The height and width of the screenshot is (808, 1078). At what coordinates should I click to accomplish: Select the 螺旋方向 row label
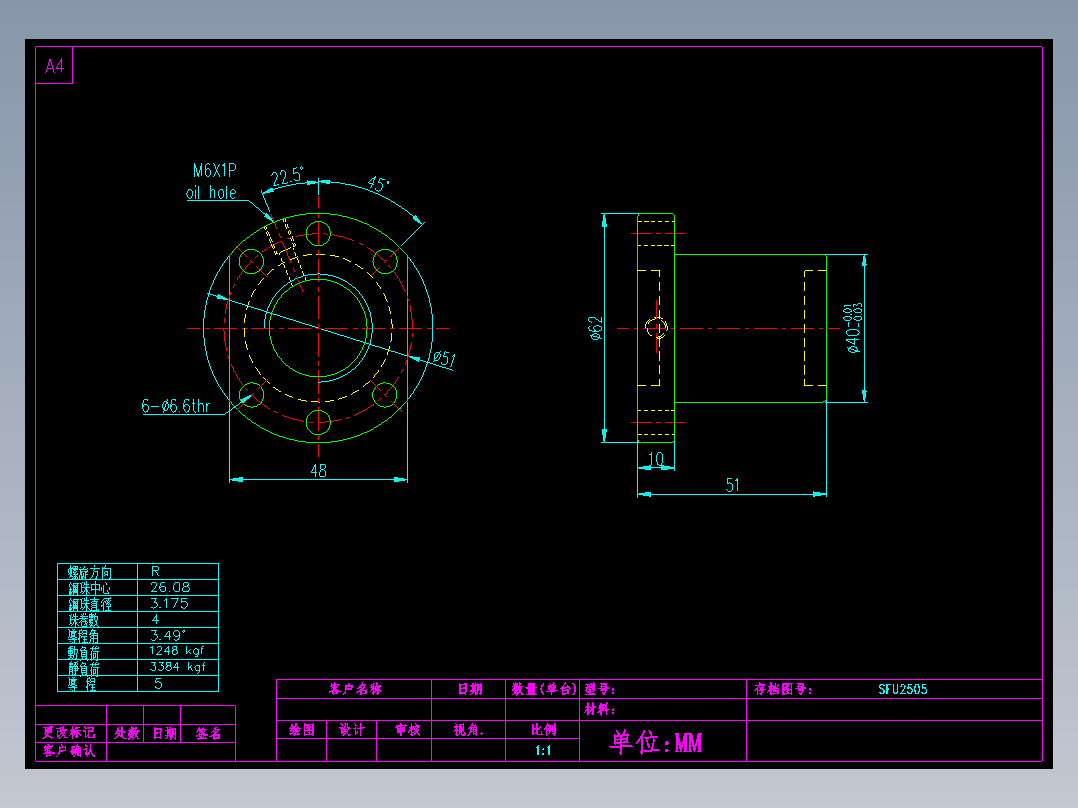pyautogui.click(x=89, y=572)
